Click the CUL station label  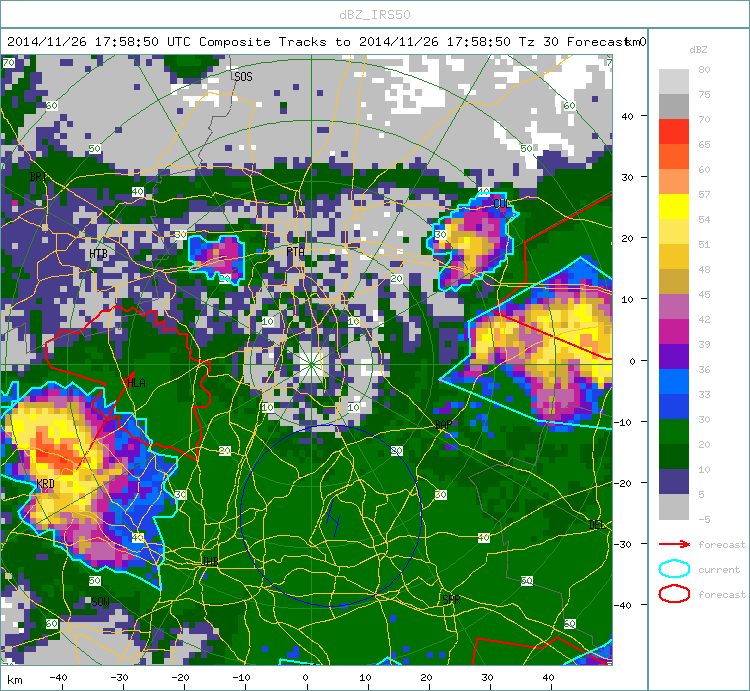tap(502, 204)
